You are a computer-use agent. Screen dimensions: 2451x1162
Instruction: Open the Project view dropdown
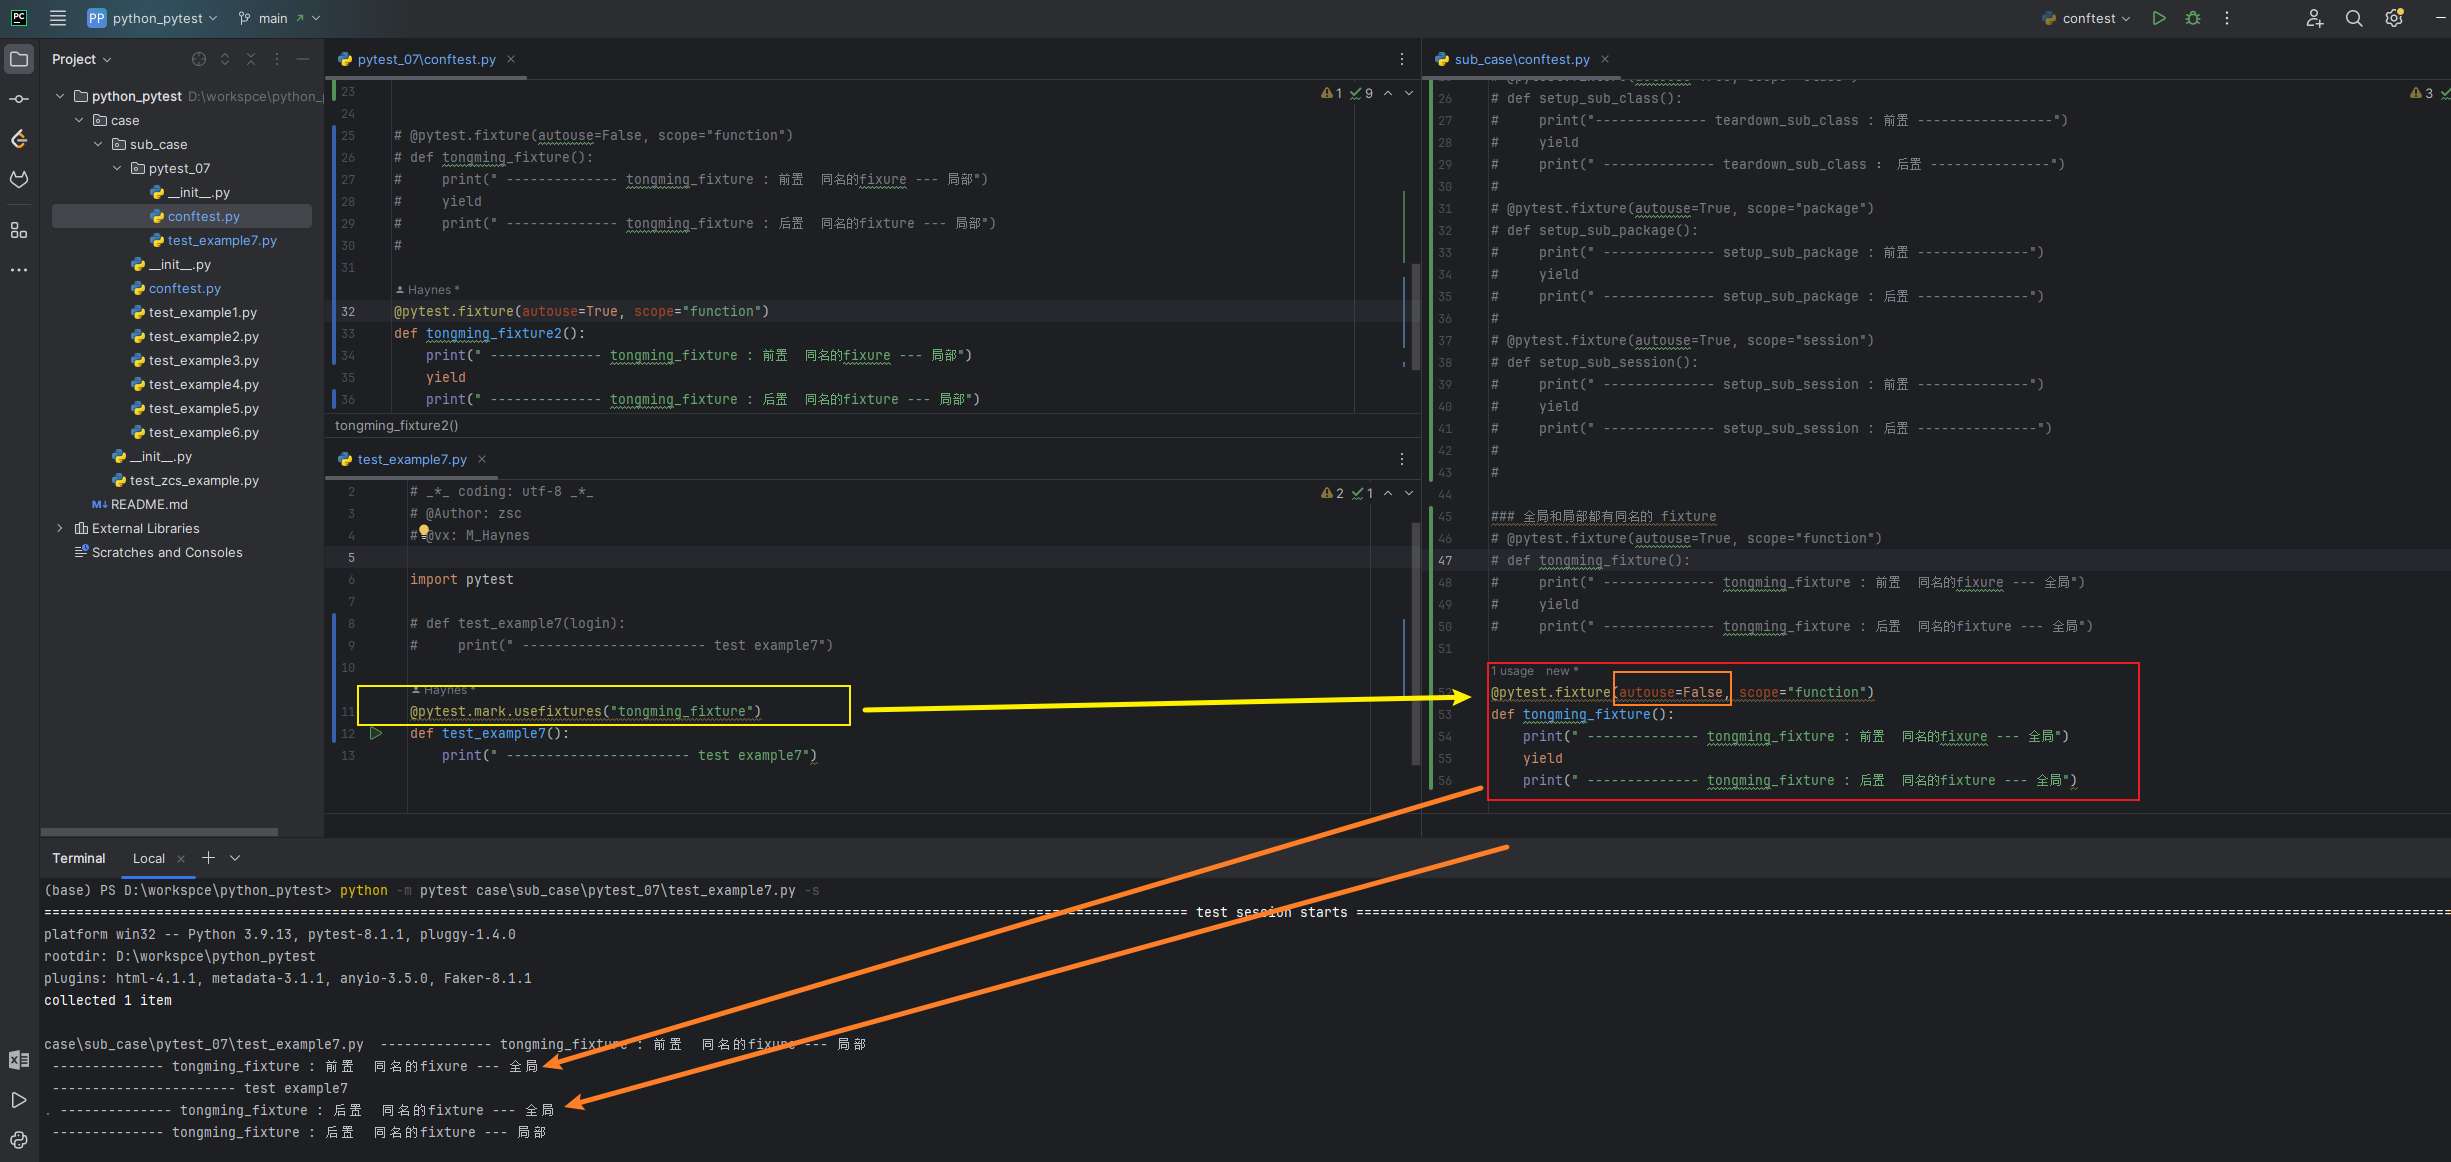pos(82,59)
